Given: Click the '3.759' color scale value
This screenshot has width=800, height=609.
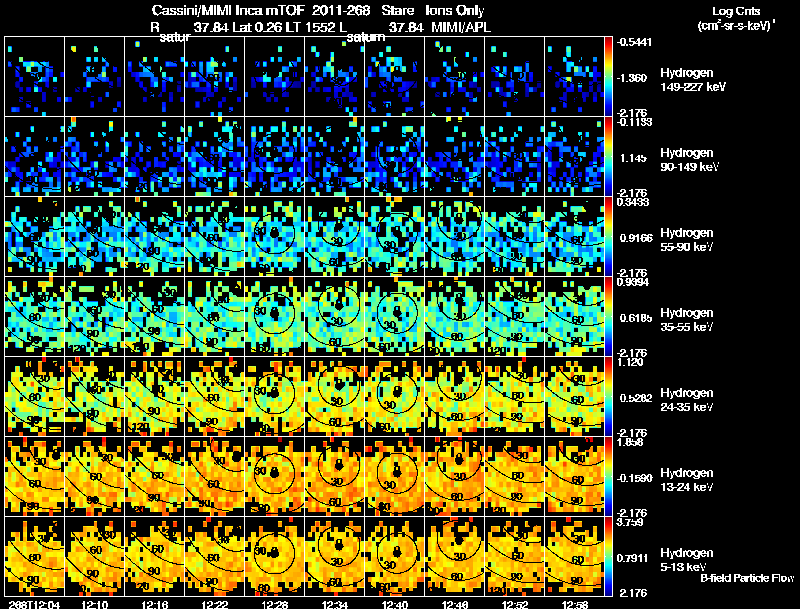Looking at the screenshot, I should point(631,522).
